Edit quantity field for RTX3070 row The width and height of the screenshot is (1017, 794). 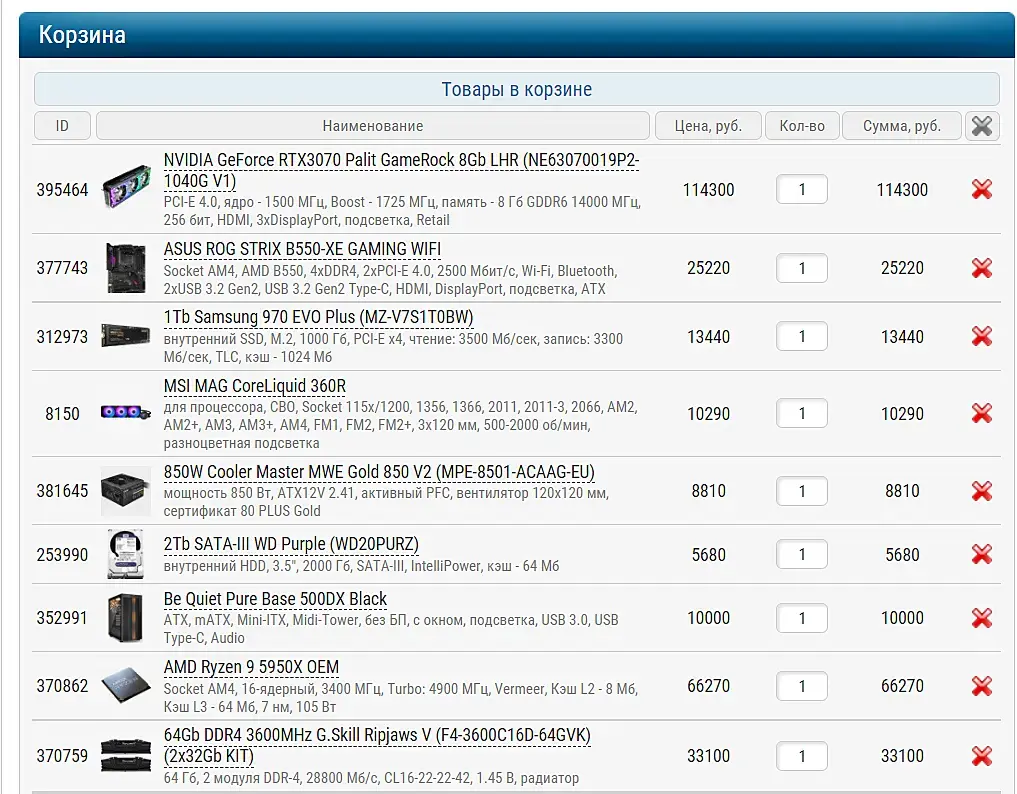802,189
